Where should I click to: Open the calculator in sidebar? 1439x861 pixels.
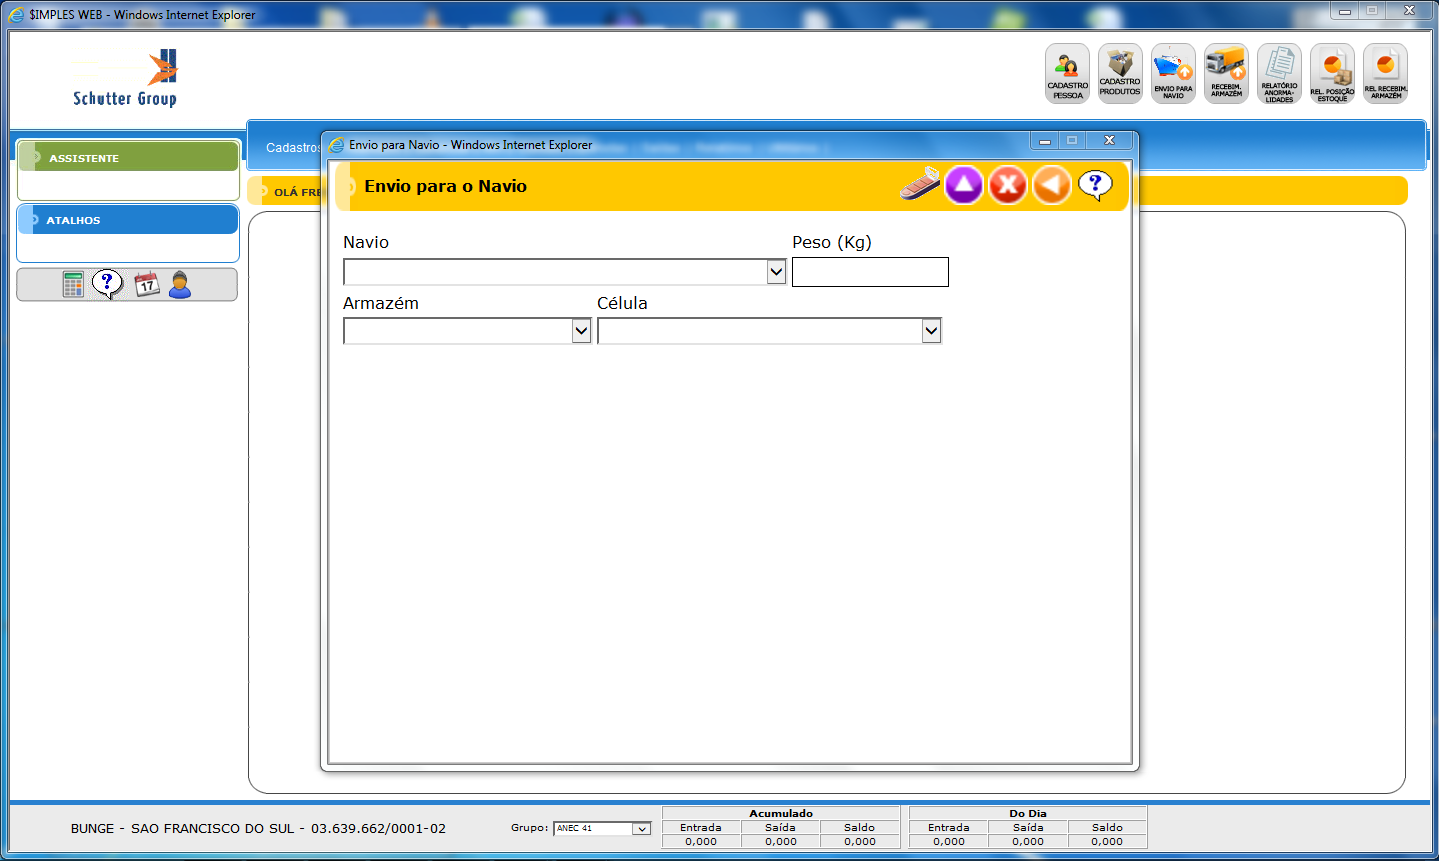click(x=73, y=285)
